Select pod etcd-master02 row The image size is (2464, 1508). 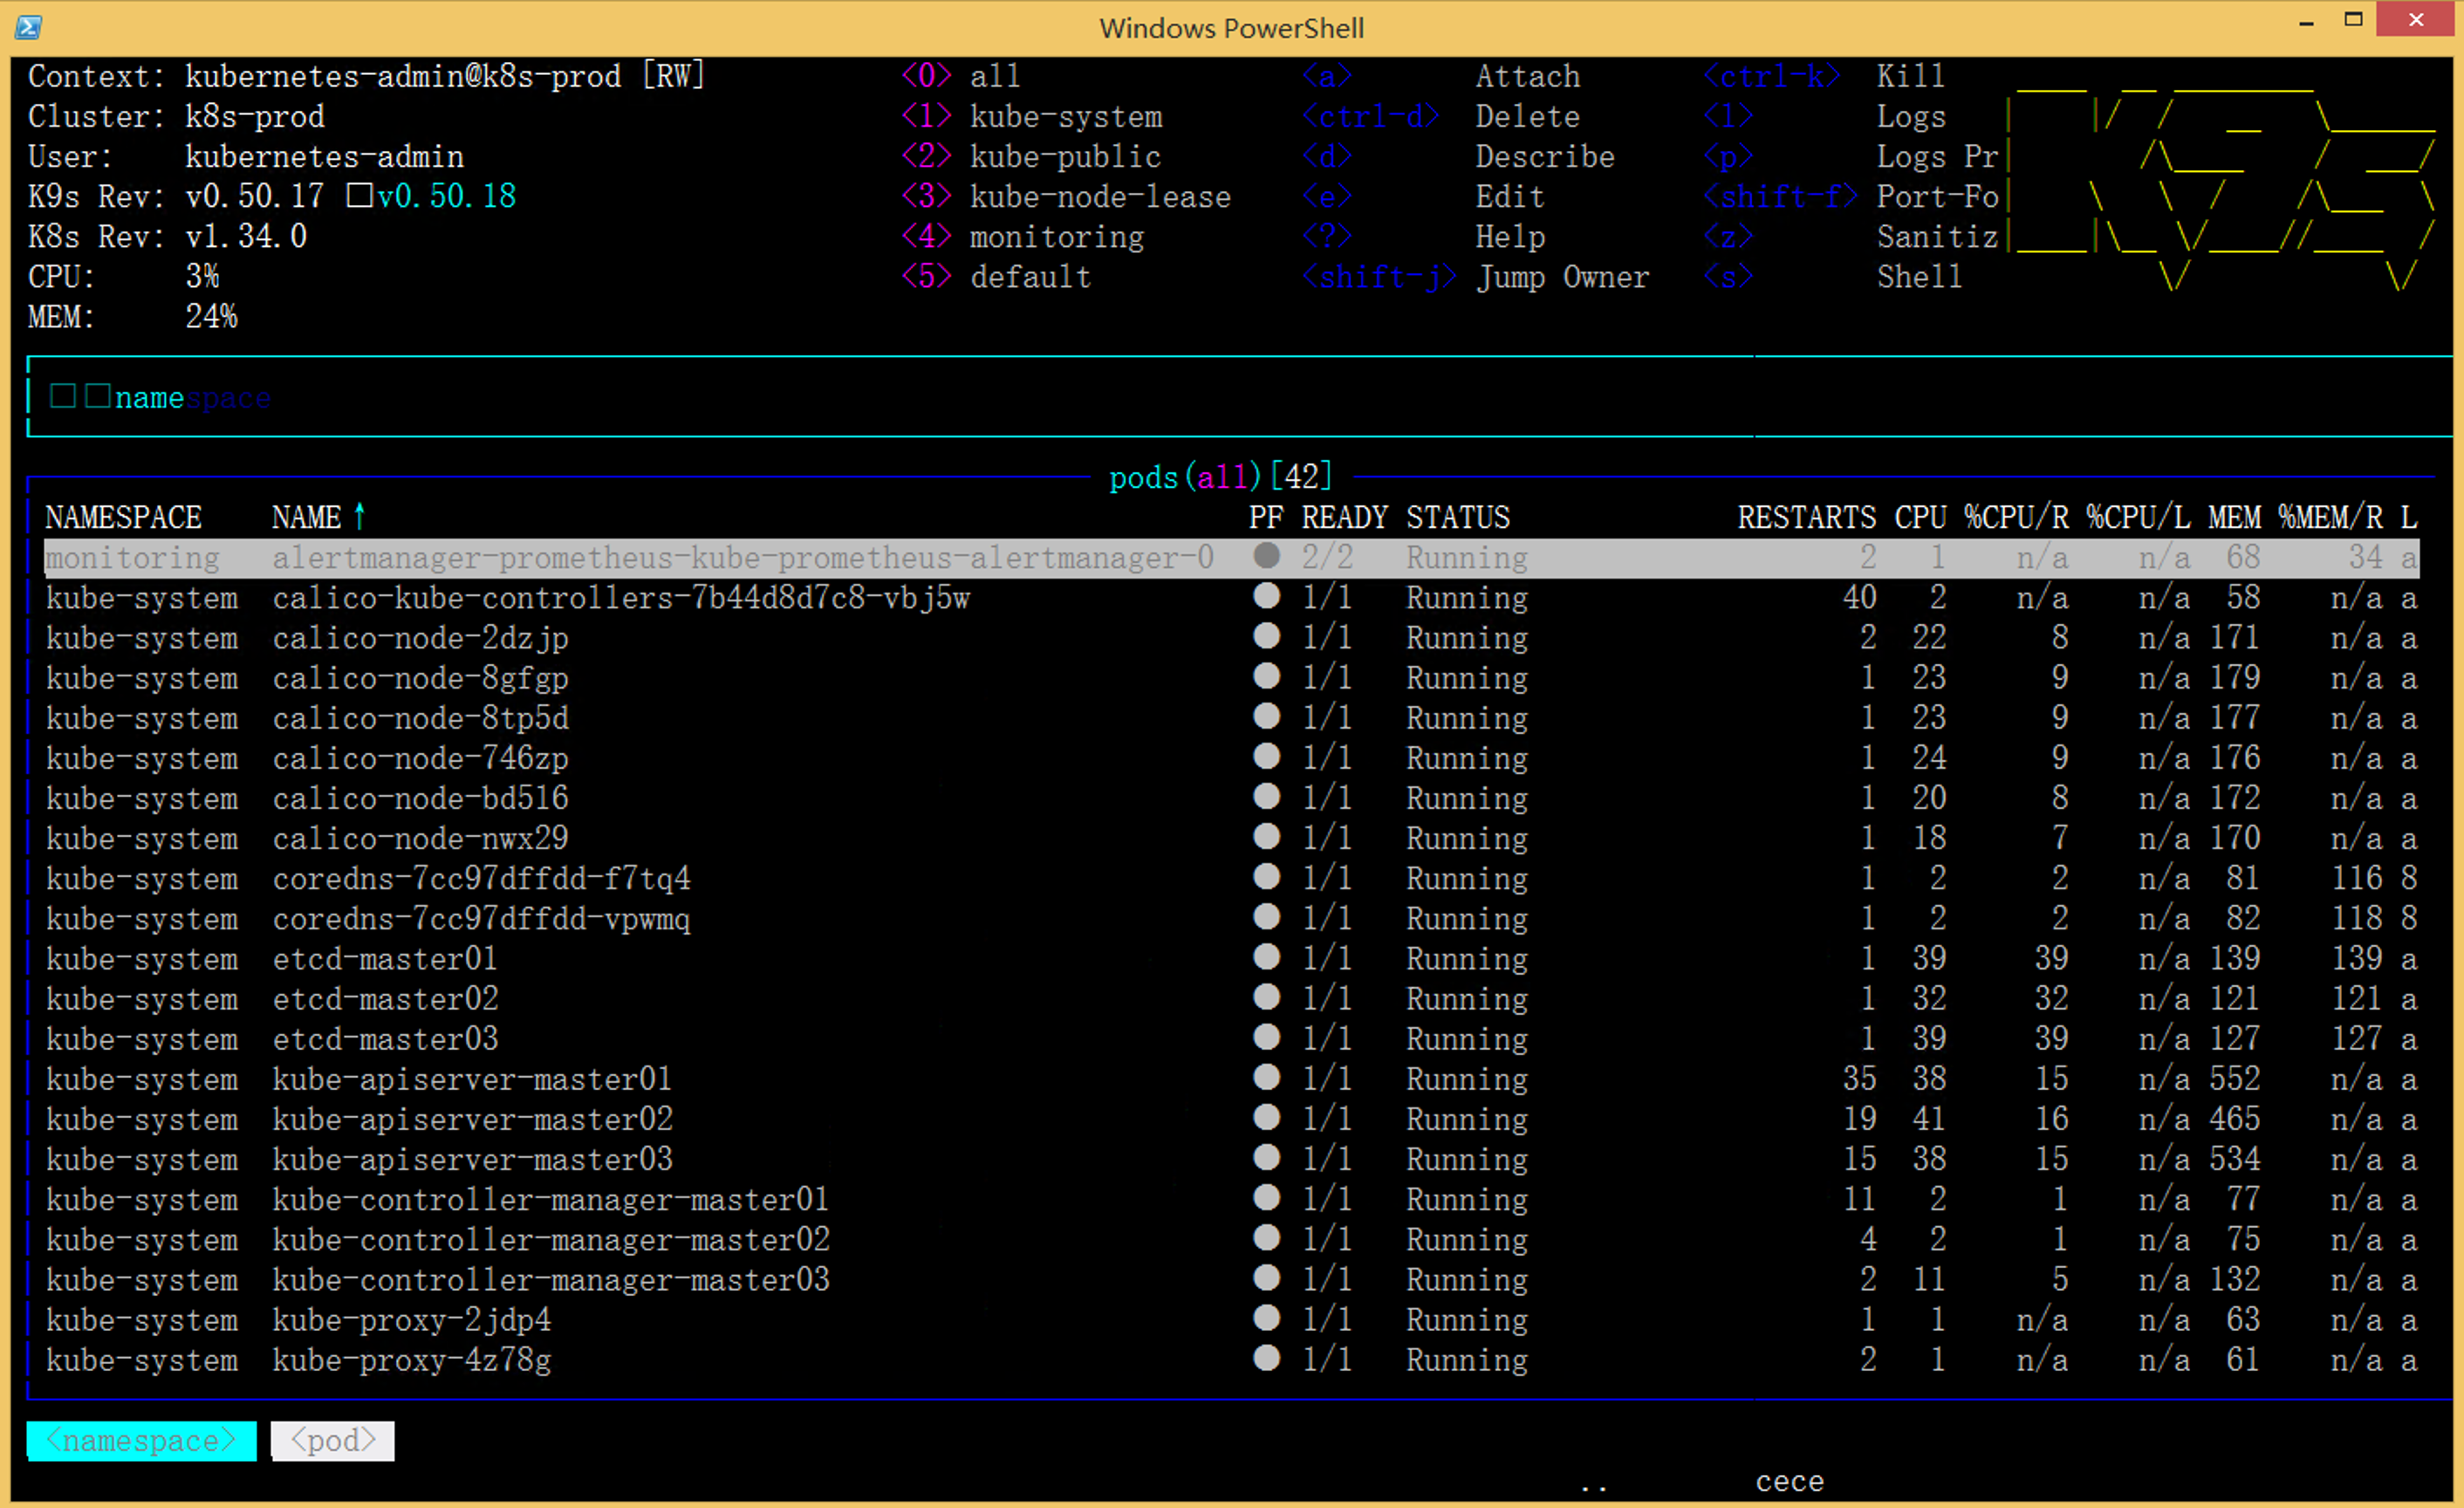tap(1231, 998)
